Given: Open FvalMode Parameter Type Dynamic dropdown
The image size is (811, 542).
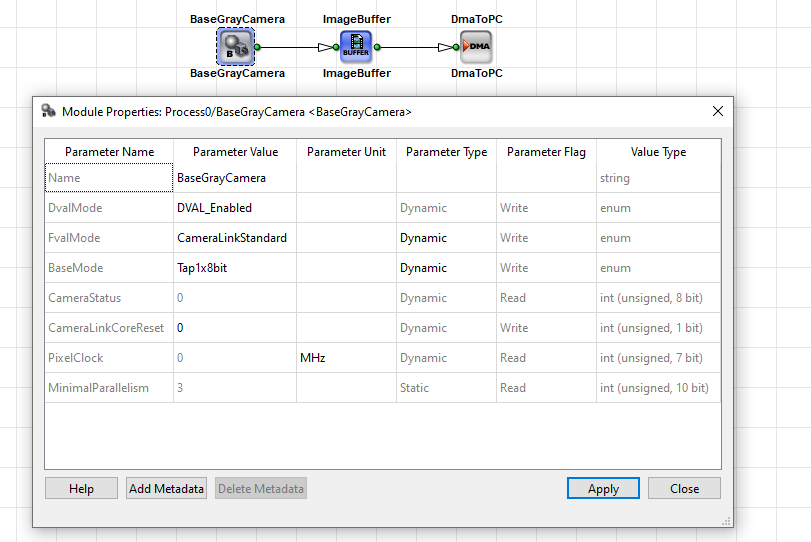Looking at the screenshot, I should 446,238.
